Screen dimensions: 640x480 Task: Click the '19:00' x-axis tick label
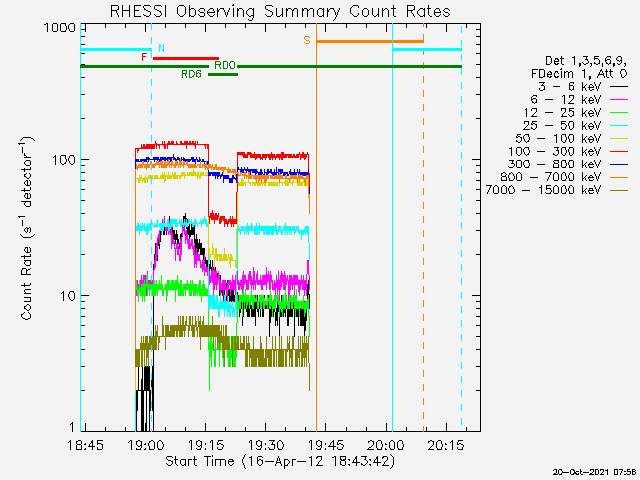[146, 445]
